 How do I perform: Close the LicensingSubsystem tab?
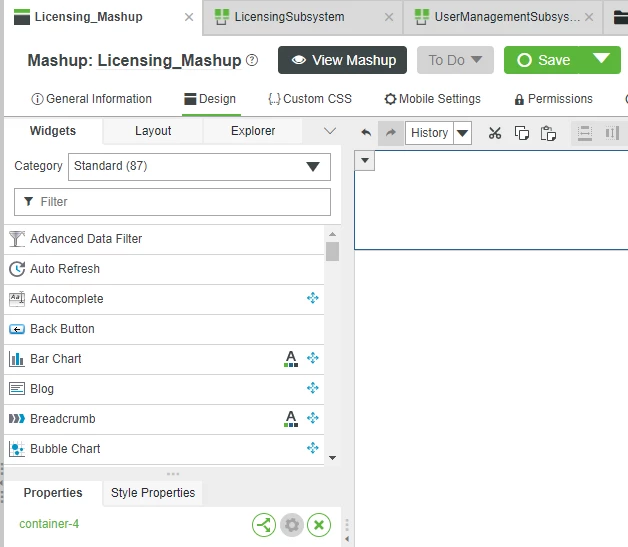(x=389, y=17)
